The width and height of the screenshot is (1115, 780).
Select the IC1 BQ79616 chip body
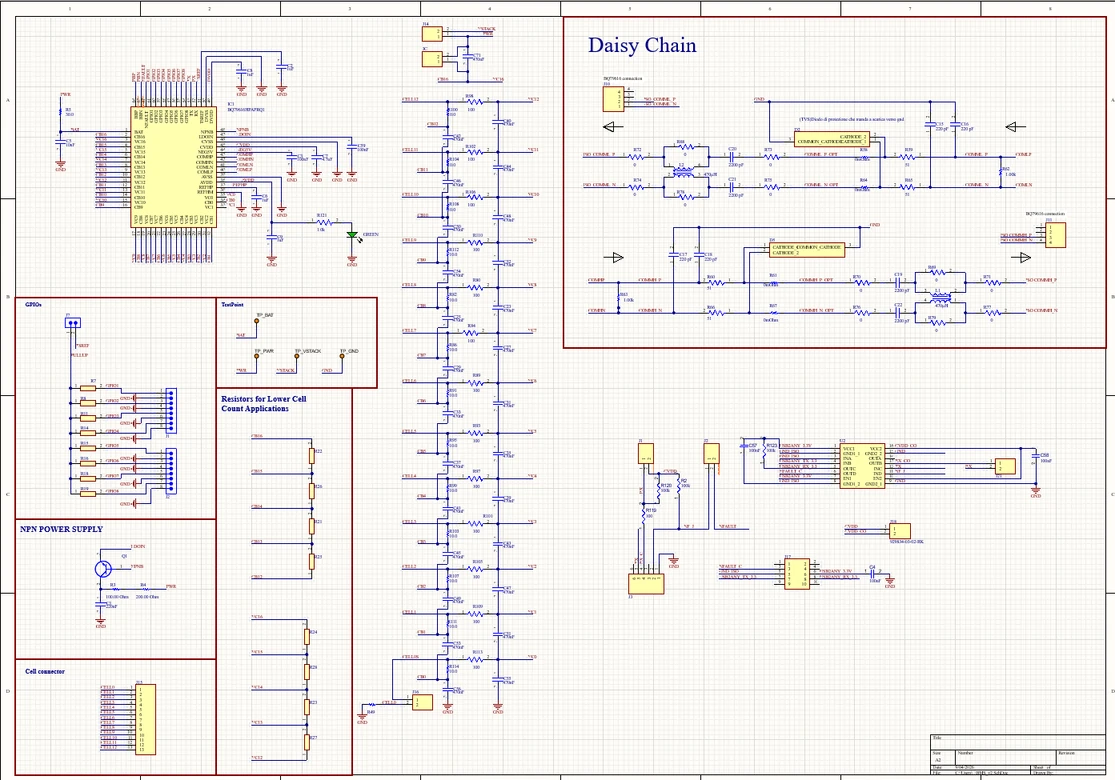173,168
